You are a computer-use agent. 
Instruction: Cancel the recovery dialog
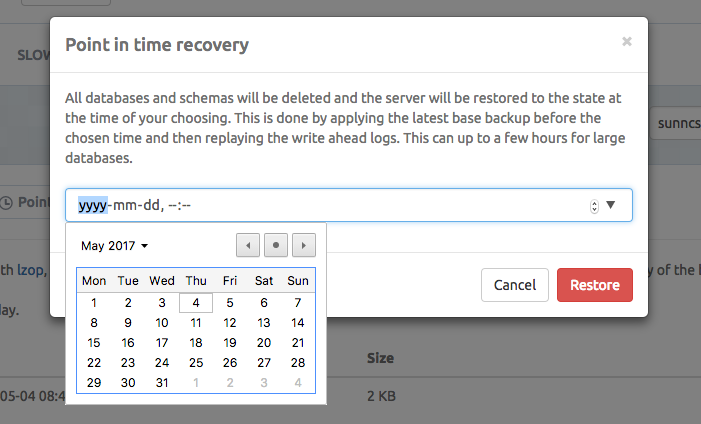[x=514, y=285]
